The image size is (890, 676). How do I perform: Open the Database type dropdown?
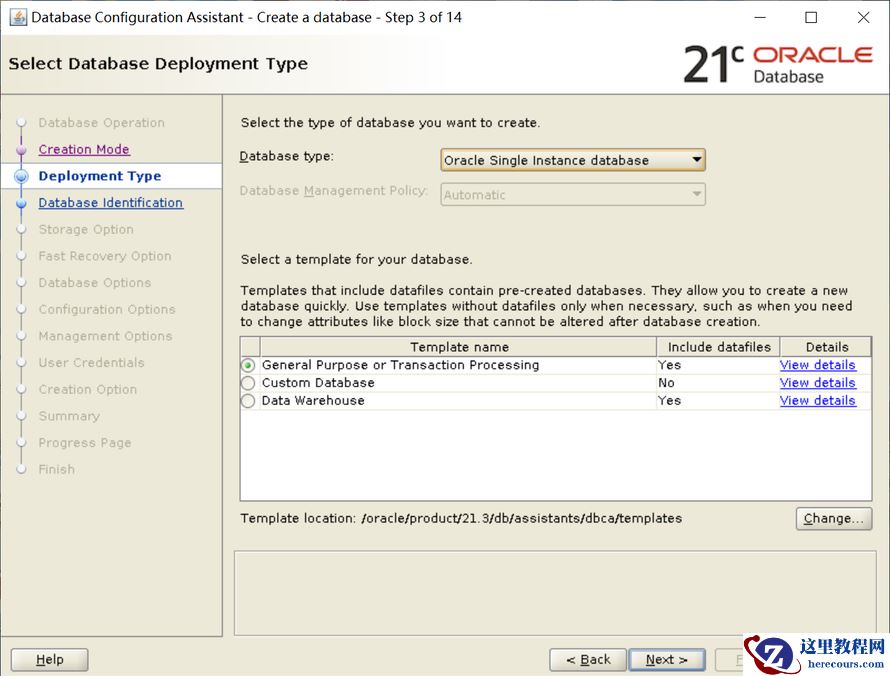pos(573,160)
